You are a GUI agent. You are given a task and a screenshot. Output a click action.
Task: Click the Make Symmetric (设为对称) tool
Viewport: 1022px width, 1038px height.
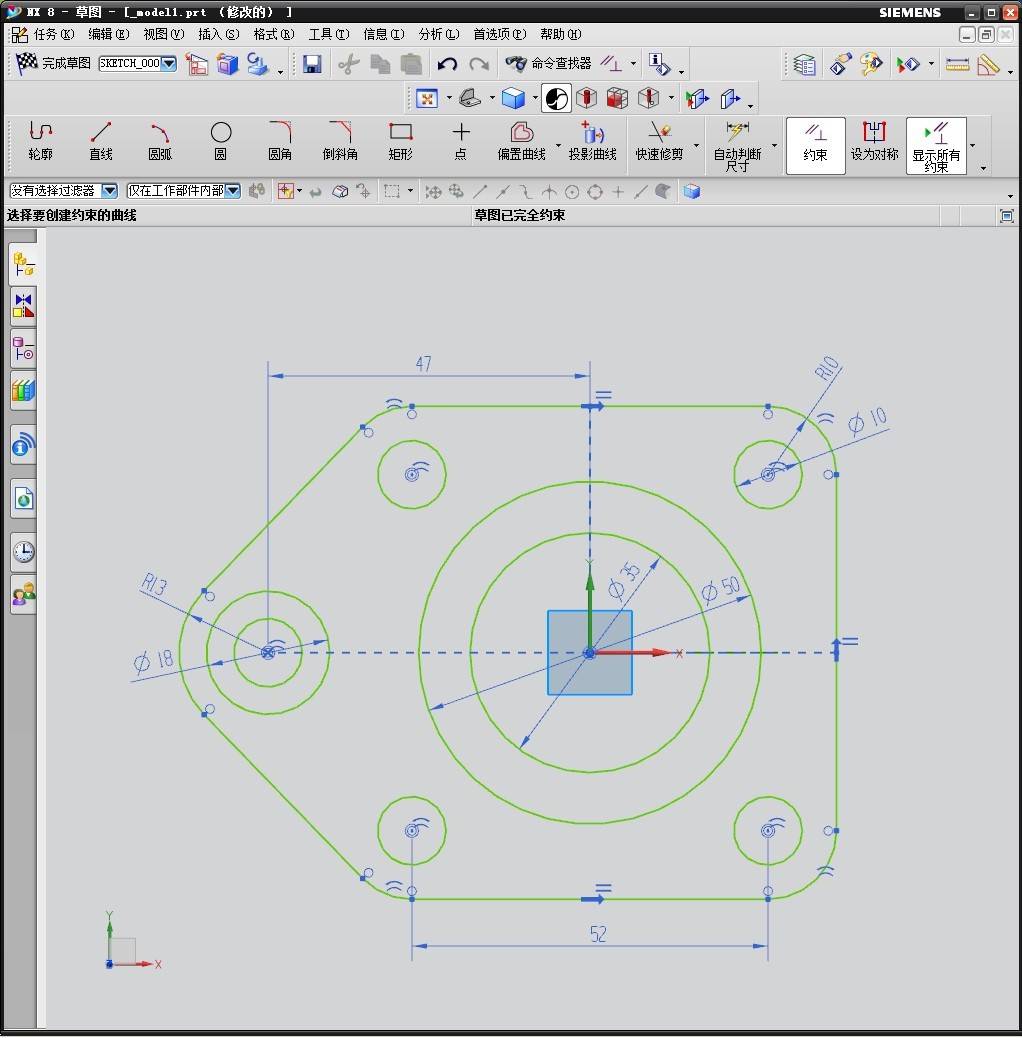874,142
